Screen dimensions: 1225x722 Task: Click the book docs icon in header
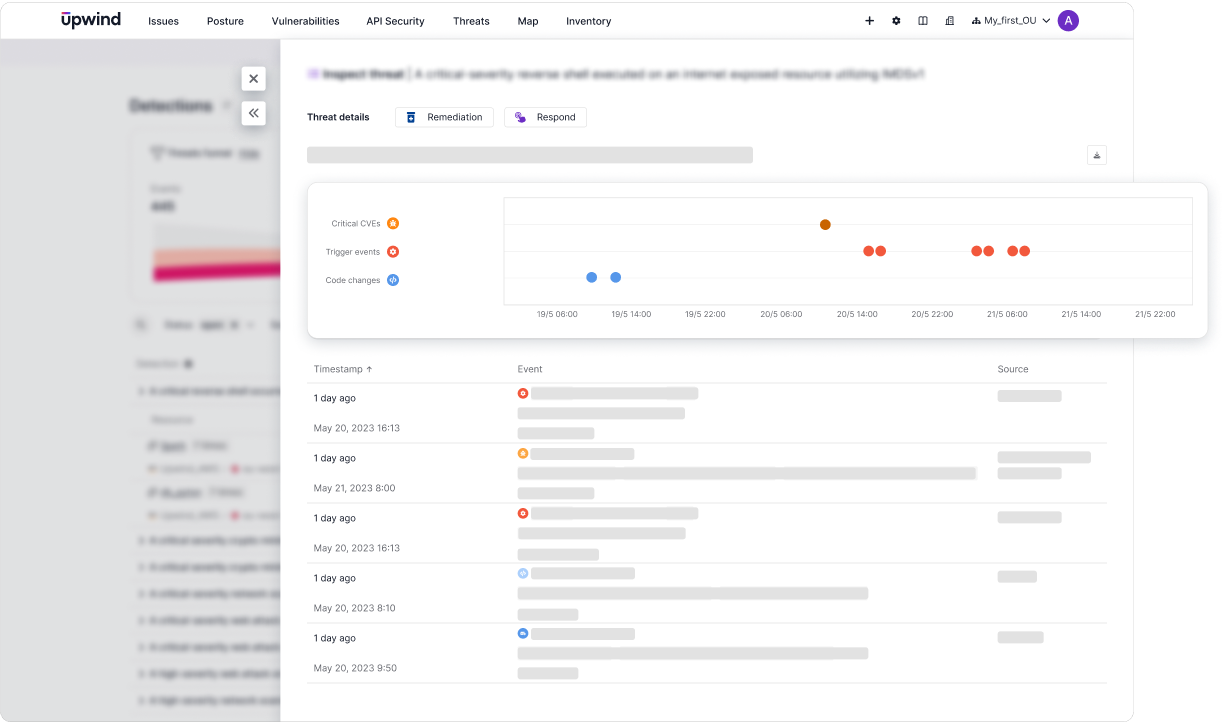pyautogui.click(x=923, y=21)
